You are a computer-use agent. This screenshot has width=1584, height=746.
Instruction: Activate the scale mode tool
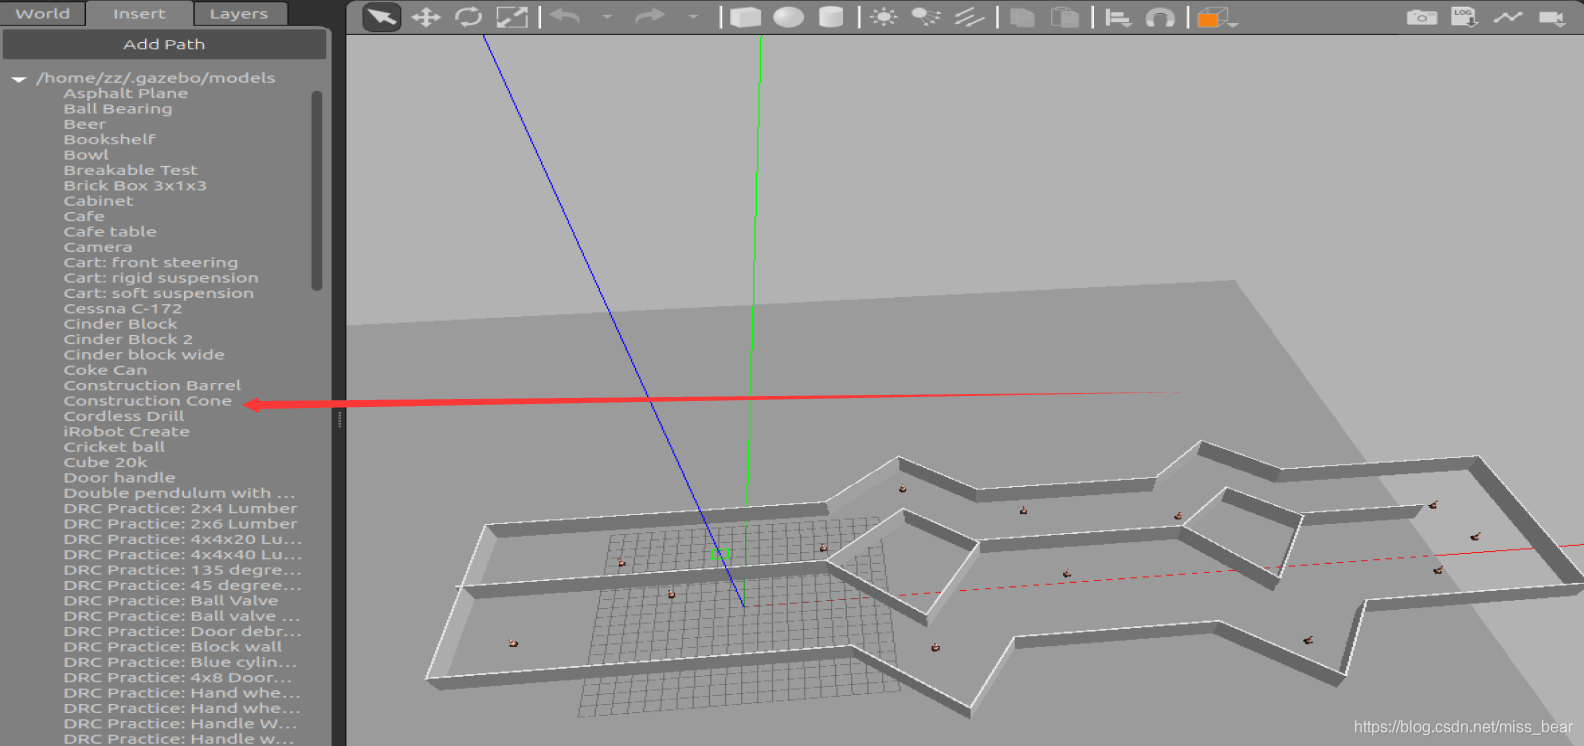point(512,17)
